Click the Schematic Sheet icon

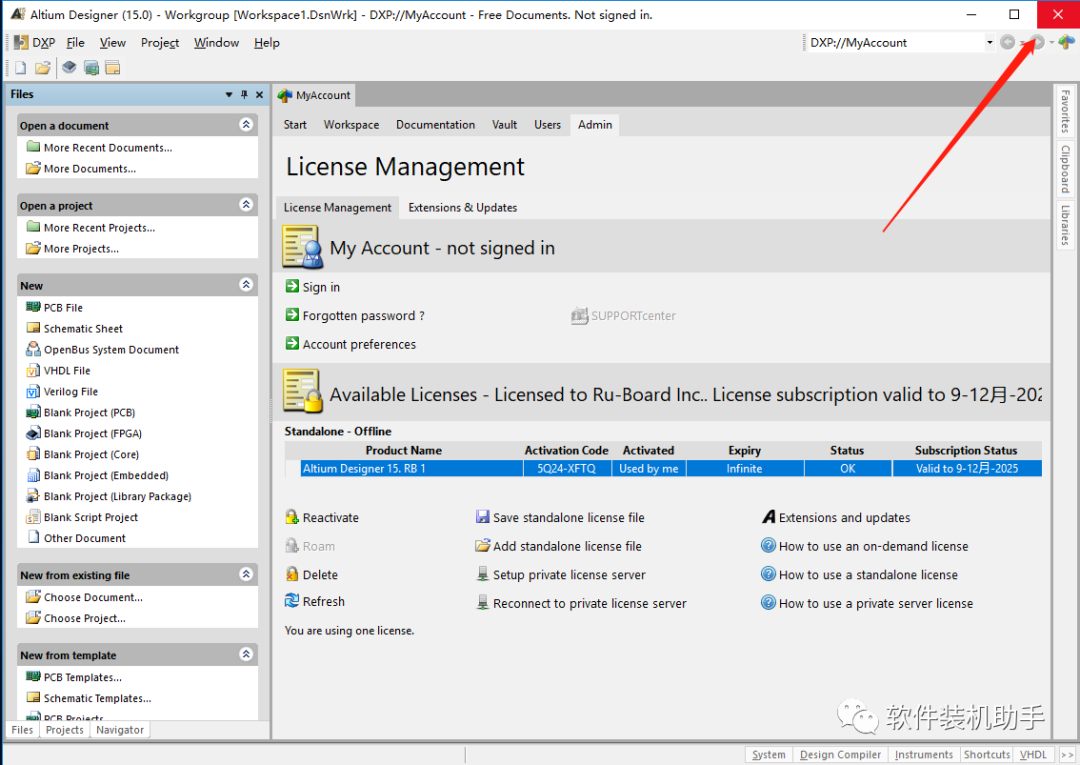33,328
